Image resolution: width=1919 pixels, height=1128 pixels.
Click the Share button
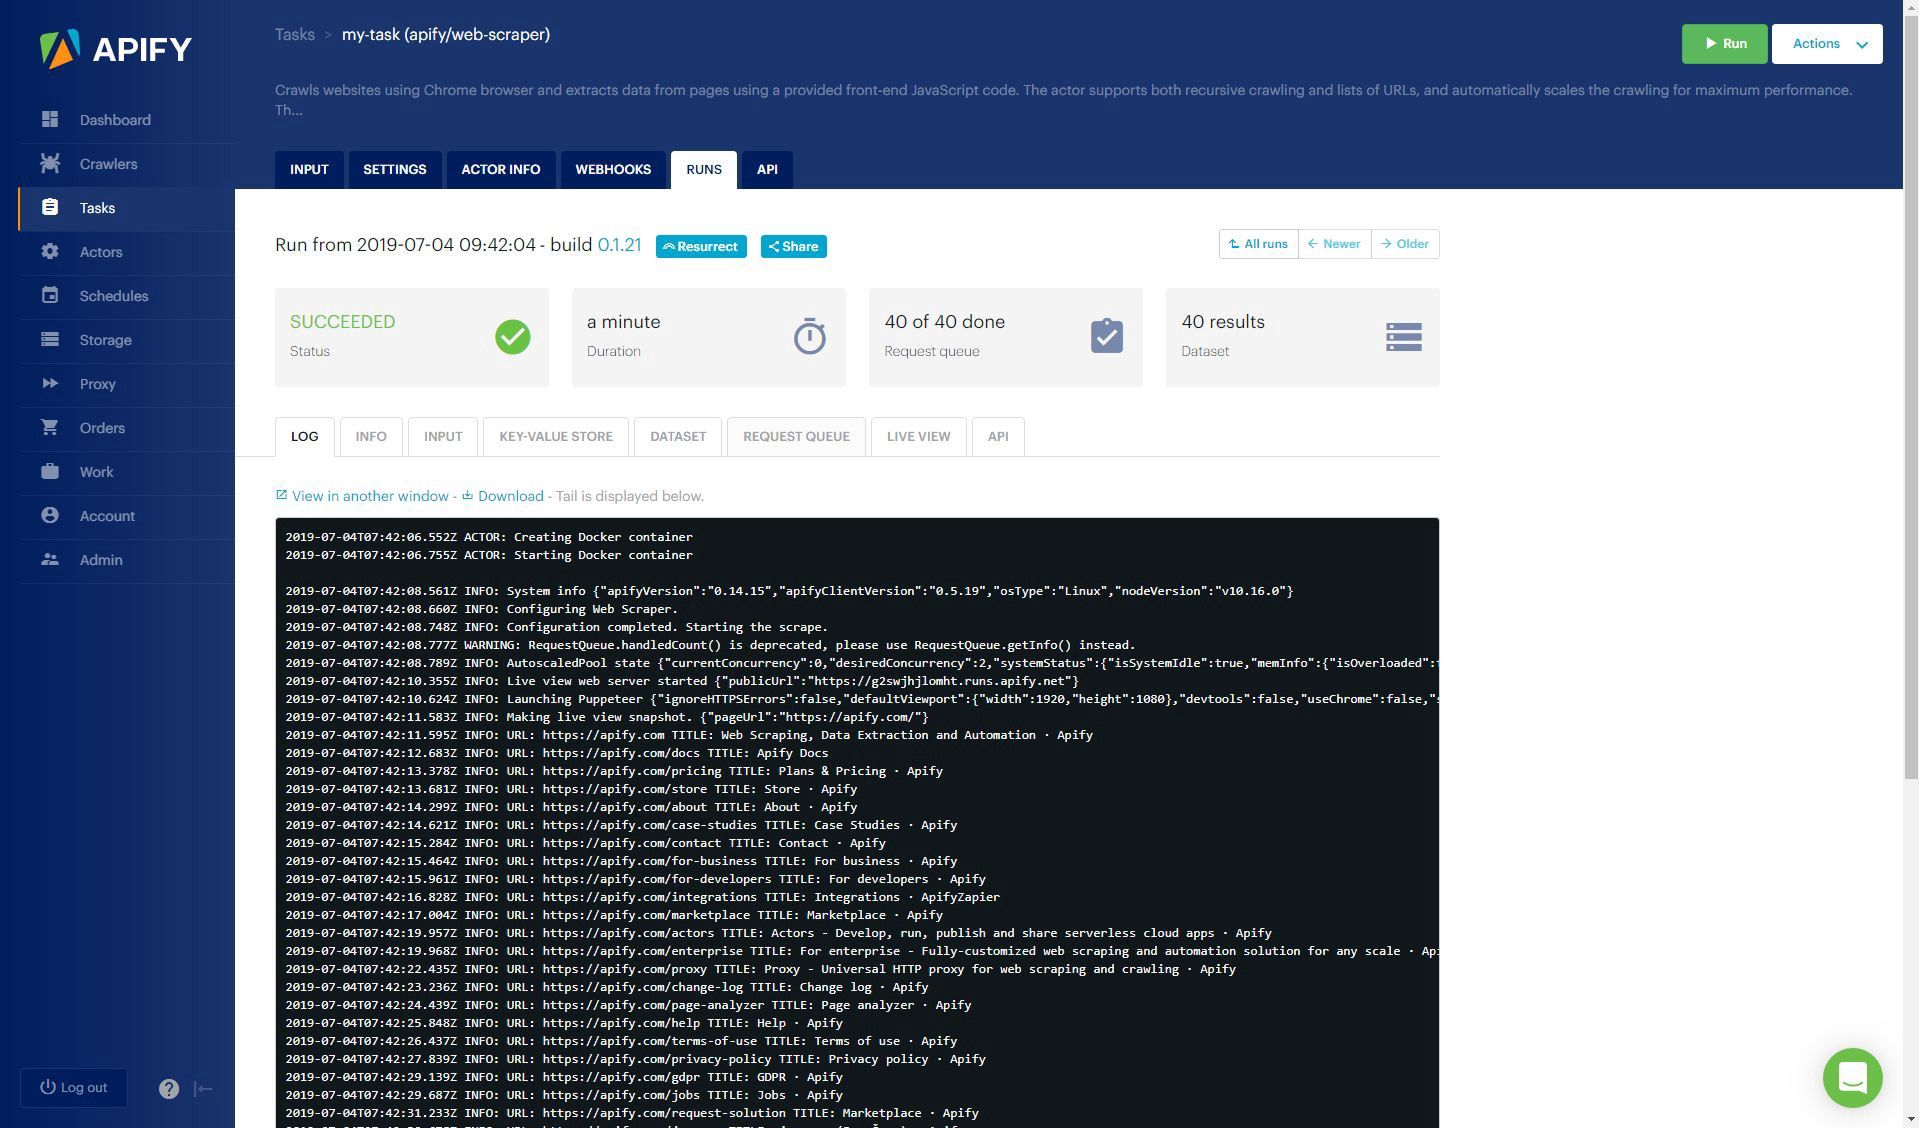click(x=794, y=246)
